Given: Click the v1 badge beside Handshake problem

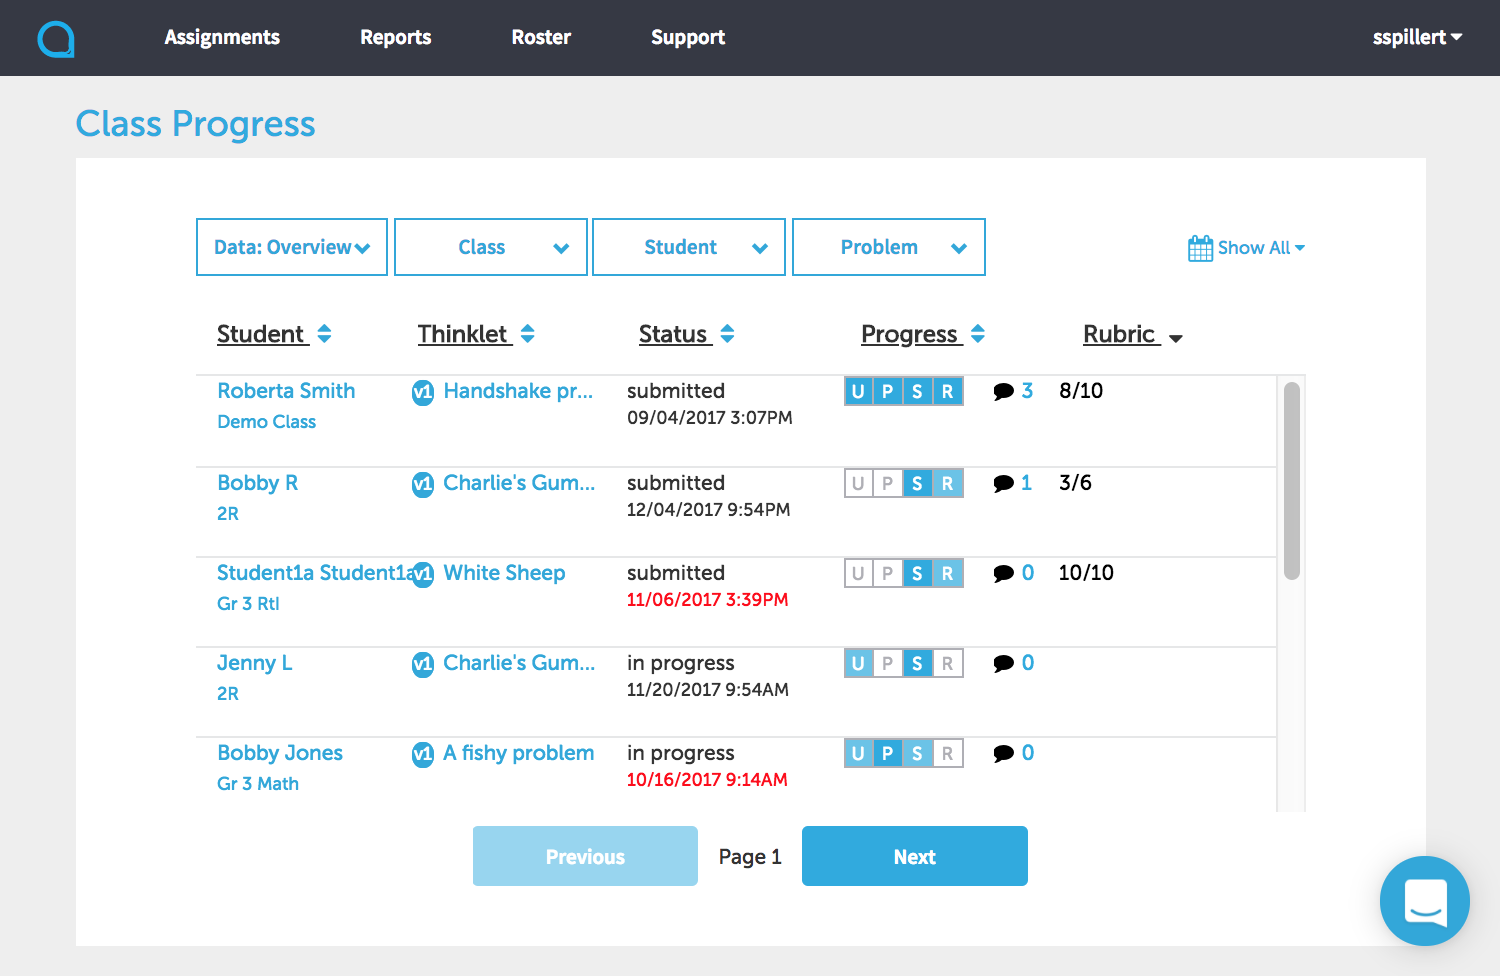Looking at the screenshot, I should pos(423,392).
